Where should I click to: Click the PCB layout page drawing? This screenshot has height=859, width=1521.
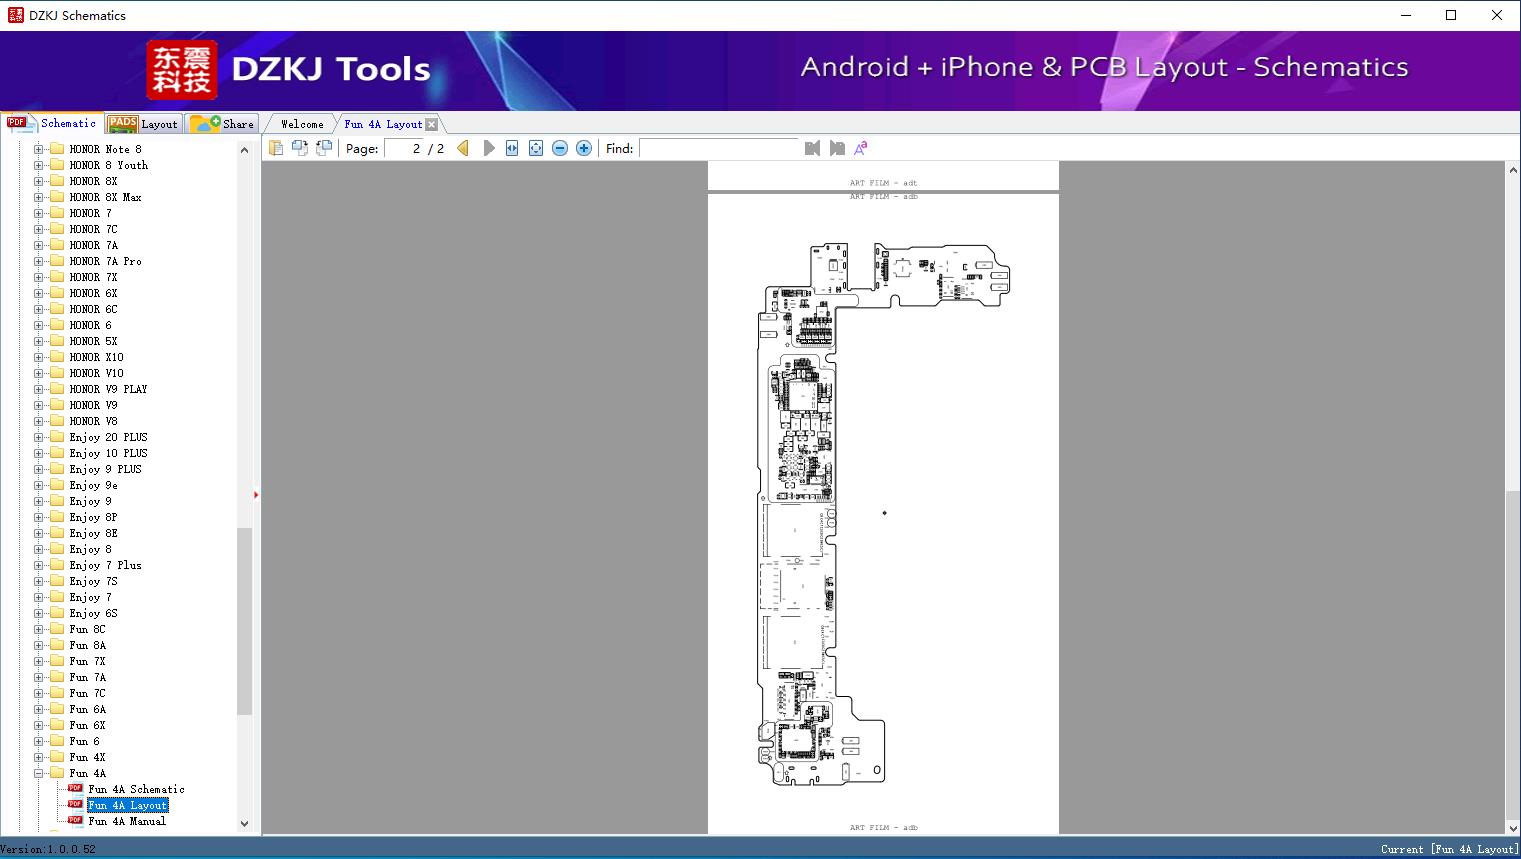(883, 514)
